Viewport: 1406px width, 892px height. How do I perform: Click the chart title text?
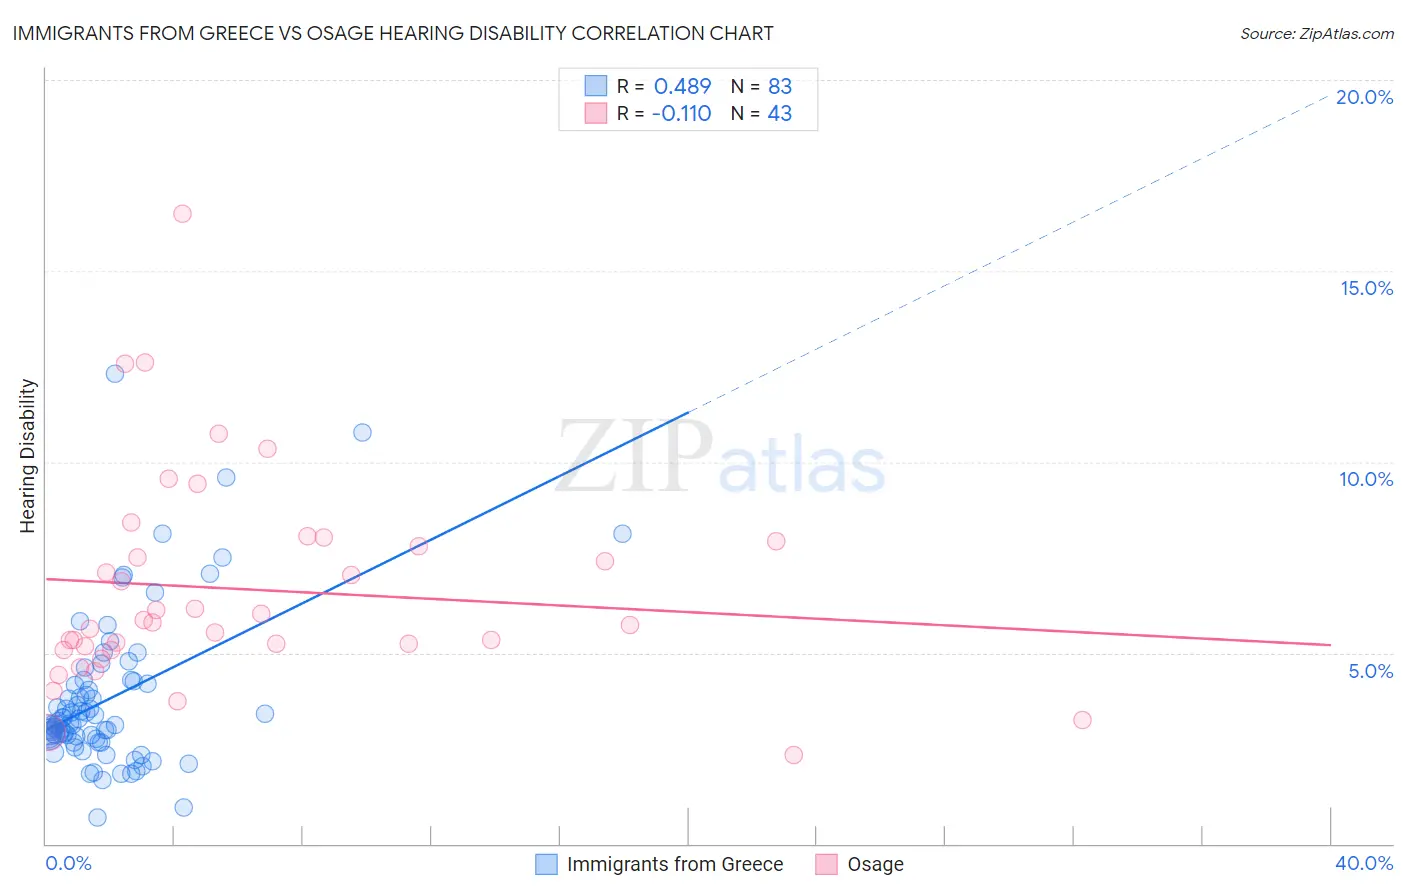coord(393,33)
